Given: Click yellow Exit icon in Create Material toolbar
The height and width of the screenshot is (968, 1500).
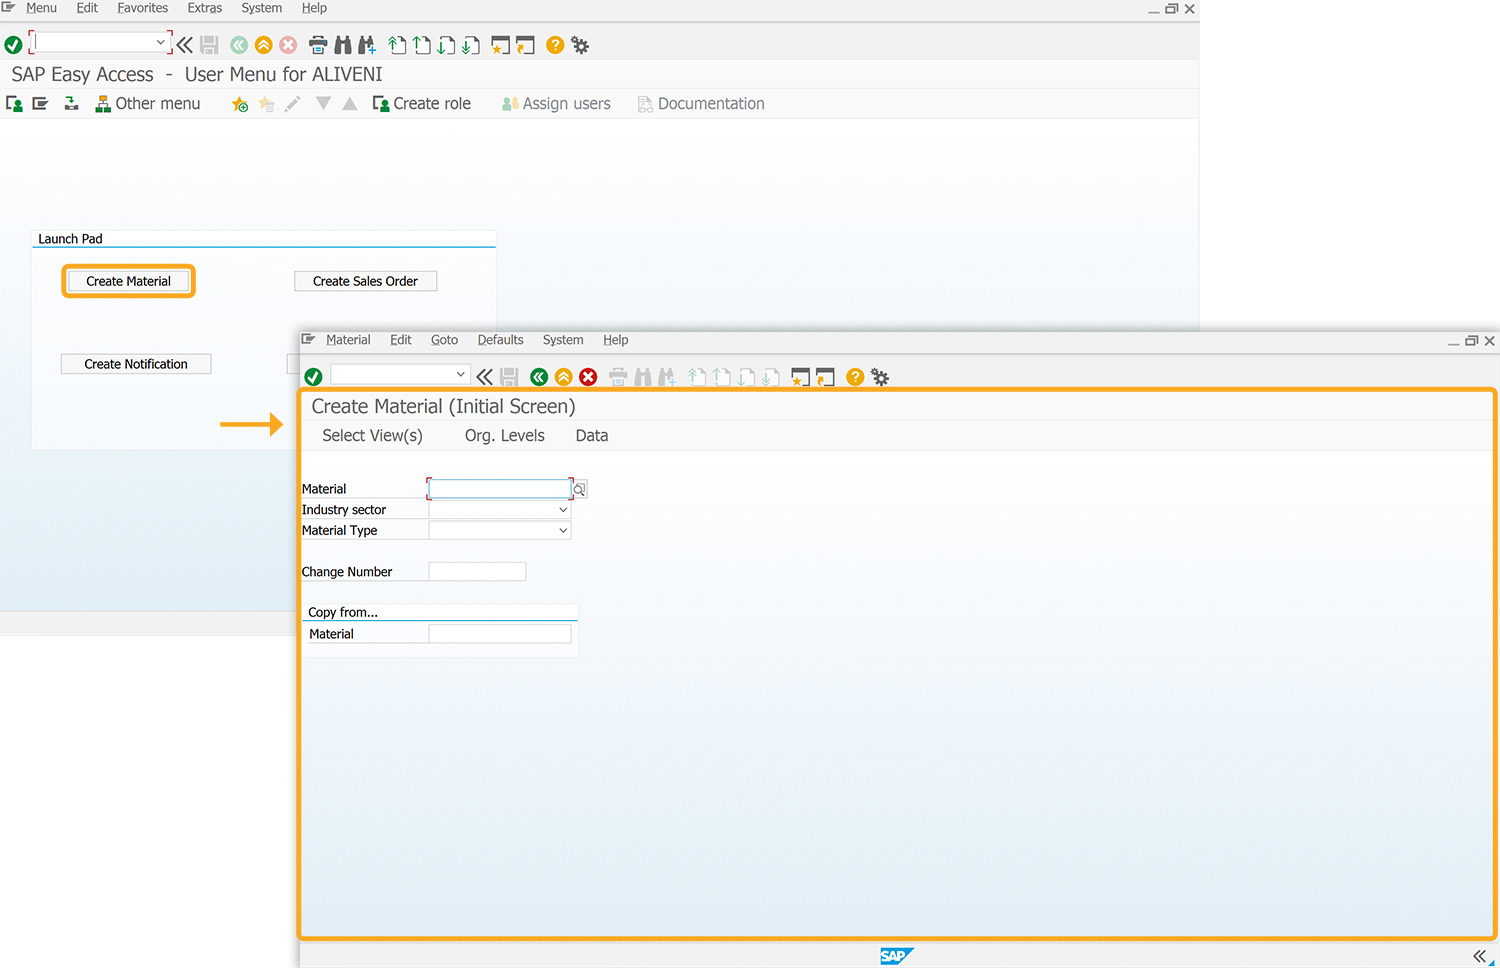Looking at the screenshot, I should (564, 377).
